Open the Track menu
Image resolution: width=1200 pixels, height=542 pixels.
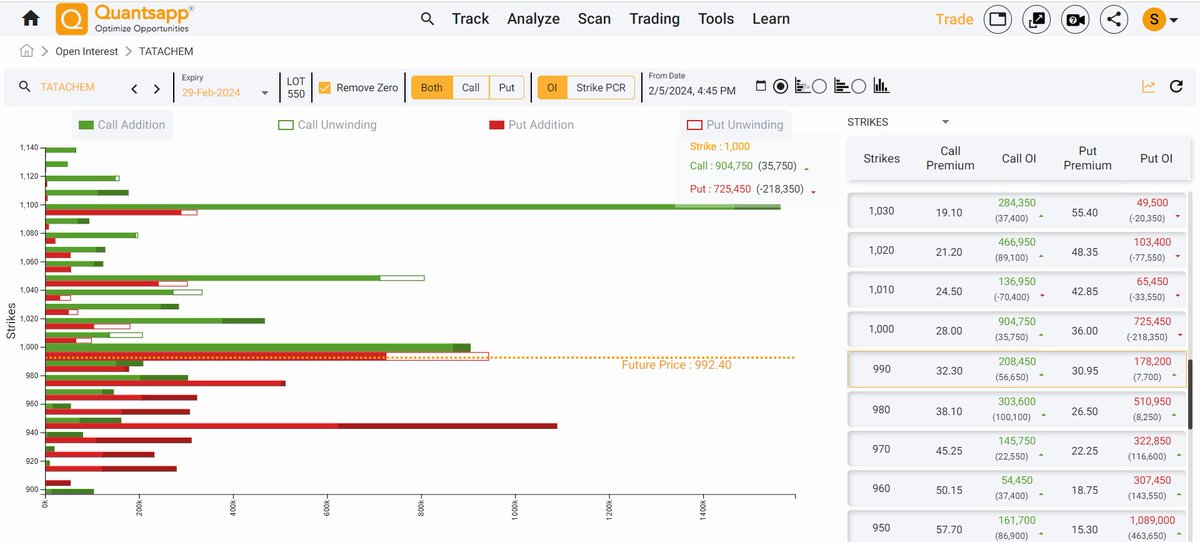(x=470, y=19)
